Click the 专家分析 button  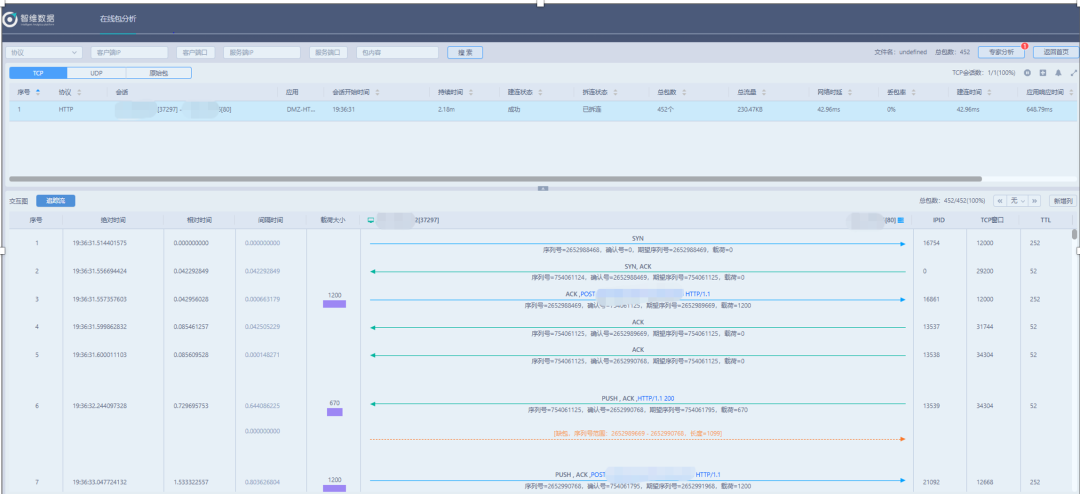point(1001,52)
